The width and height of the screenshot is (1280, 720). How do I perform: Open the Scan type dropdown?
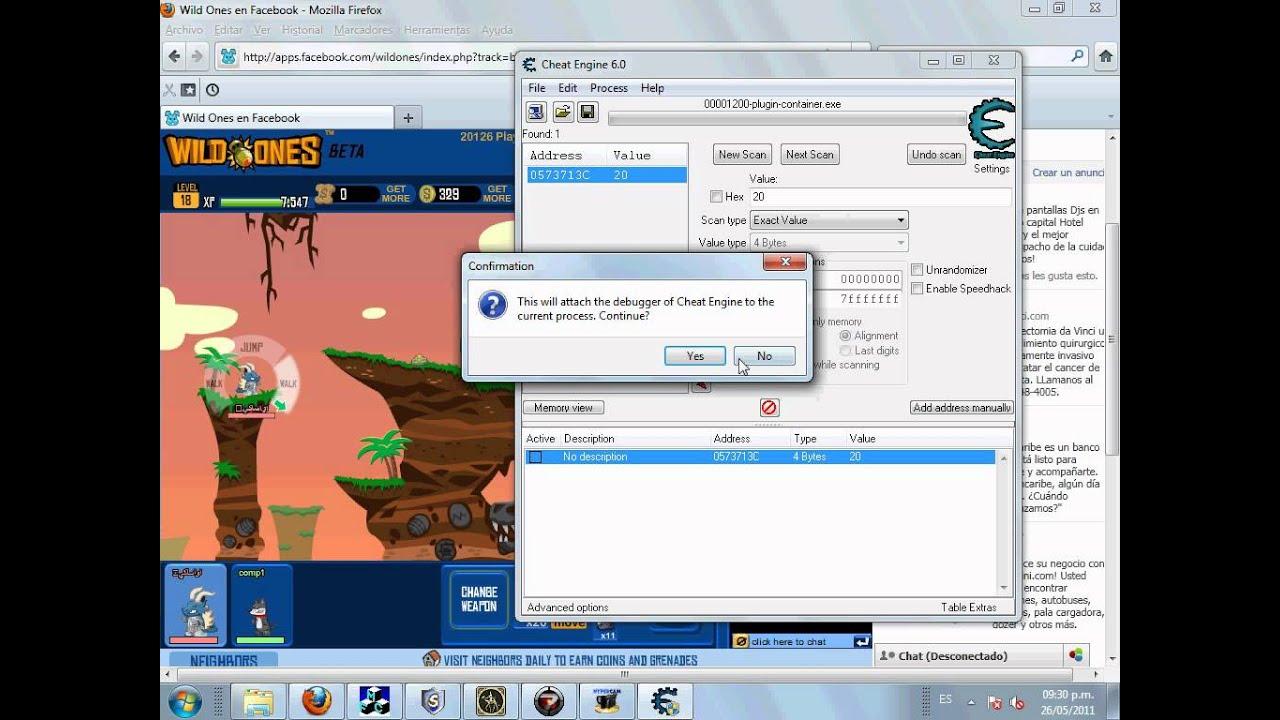click(x=829, y=220)
